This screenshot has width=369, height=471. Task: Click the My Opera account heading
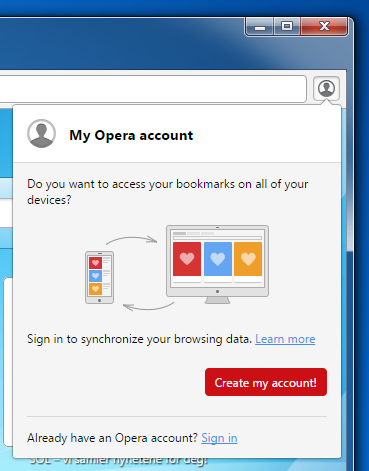131,135
